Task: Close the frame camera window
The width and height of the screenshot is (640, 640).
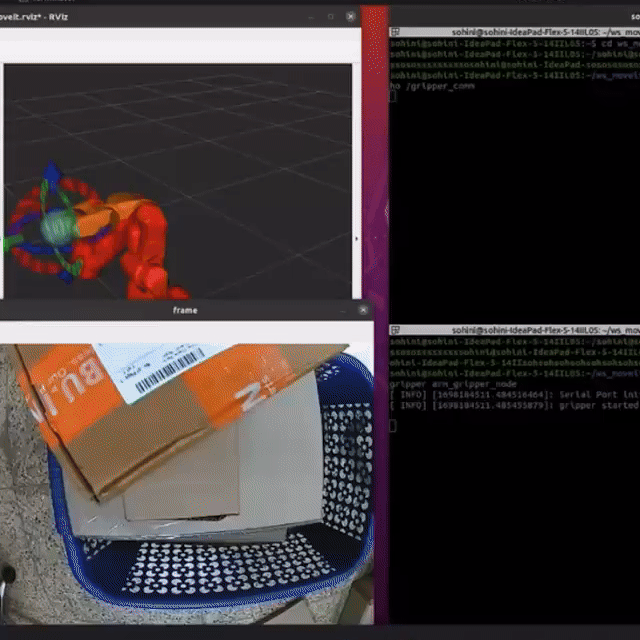Action: click(x=363, y=310)
